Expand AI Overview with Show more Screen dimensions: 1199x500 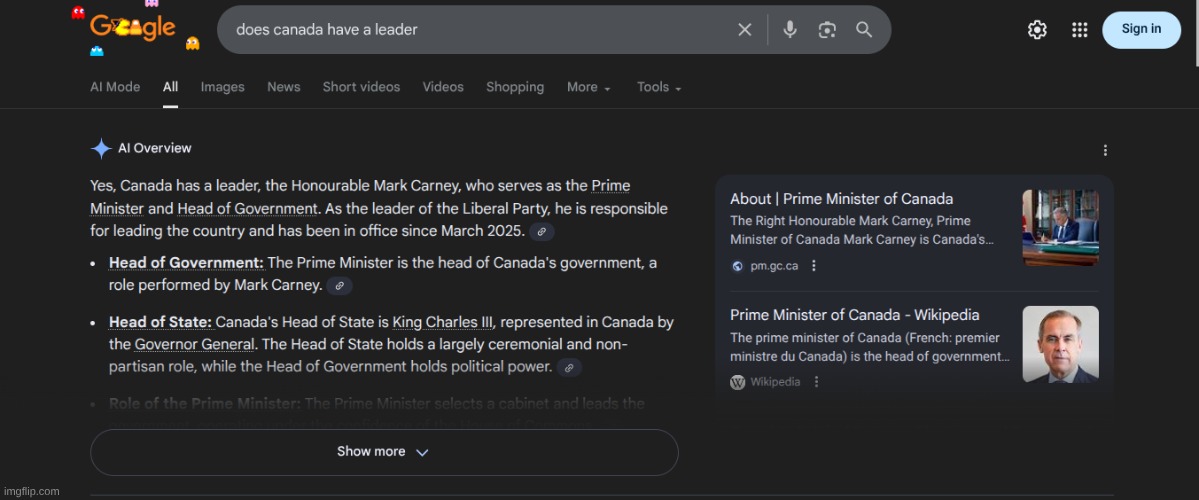[383, 452]
